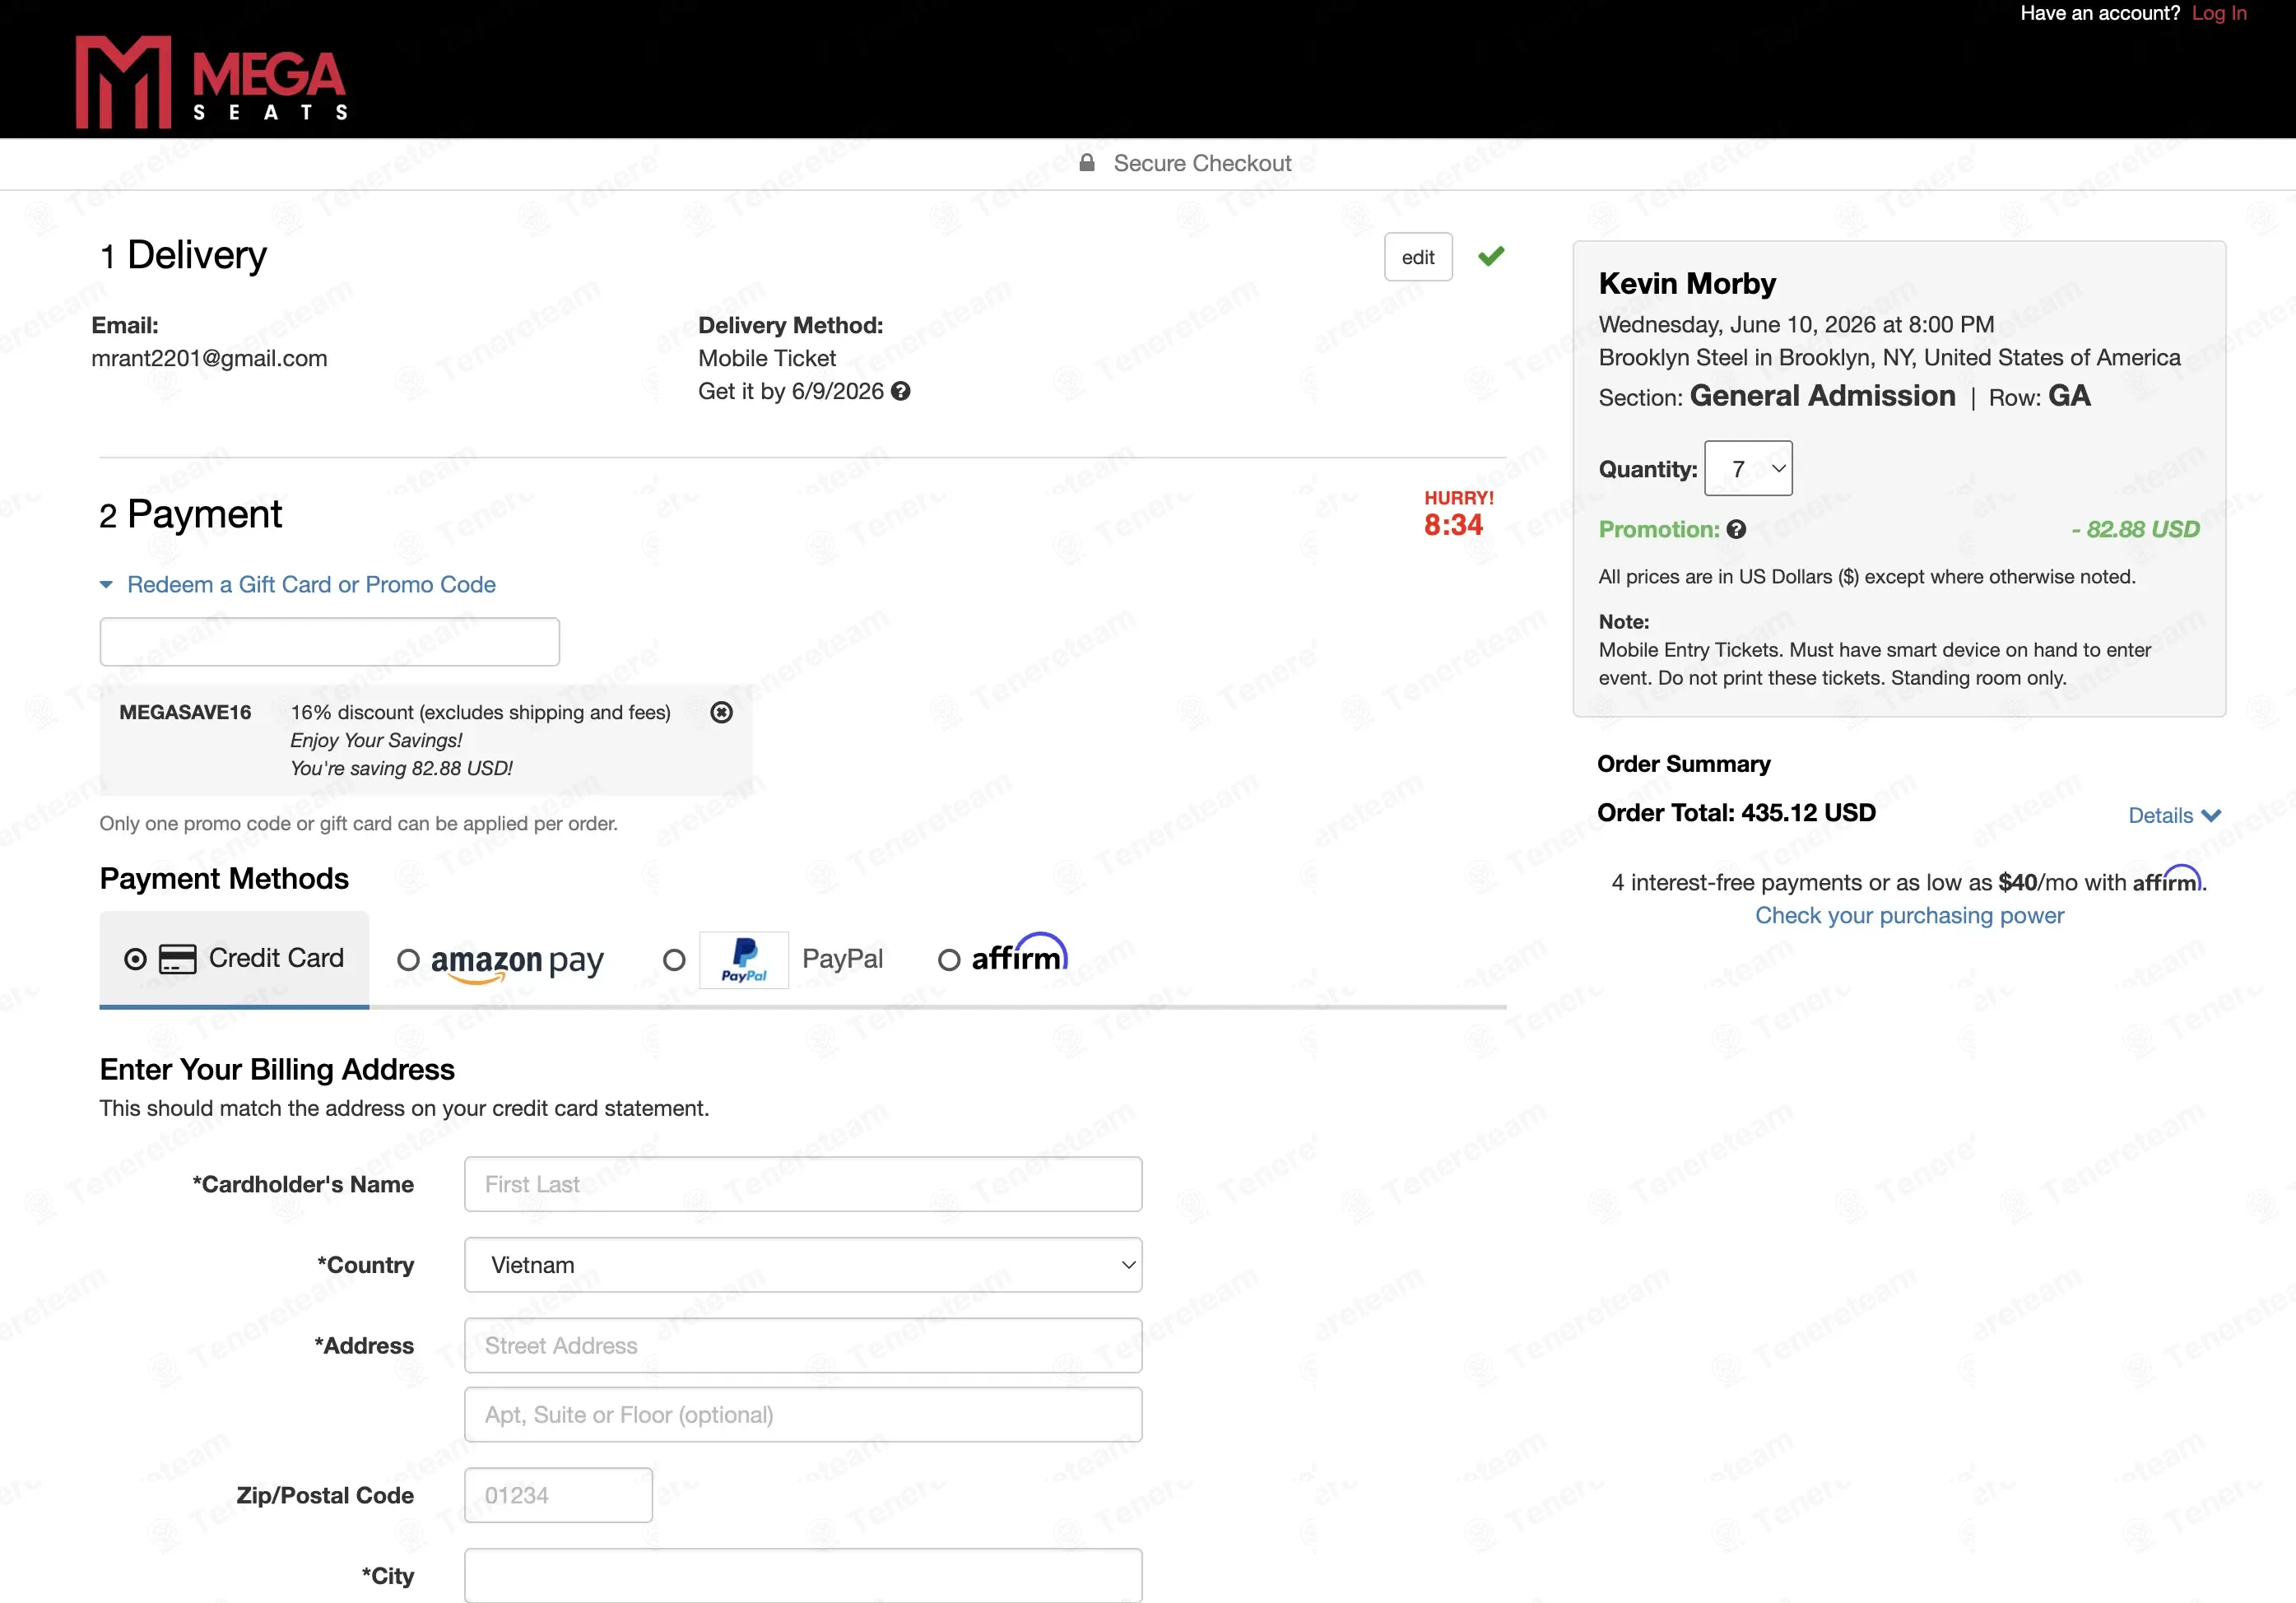Image resolution: width=2296 pixels, height=1603 pixels.
Task: Expand the Order Total Details
Action: [2174, 815]
